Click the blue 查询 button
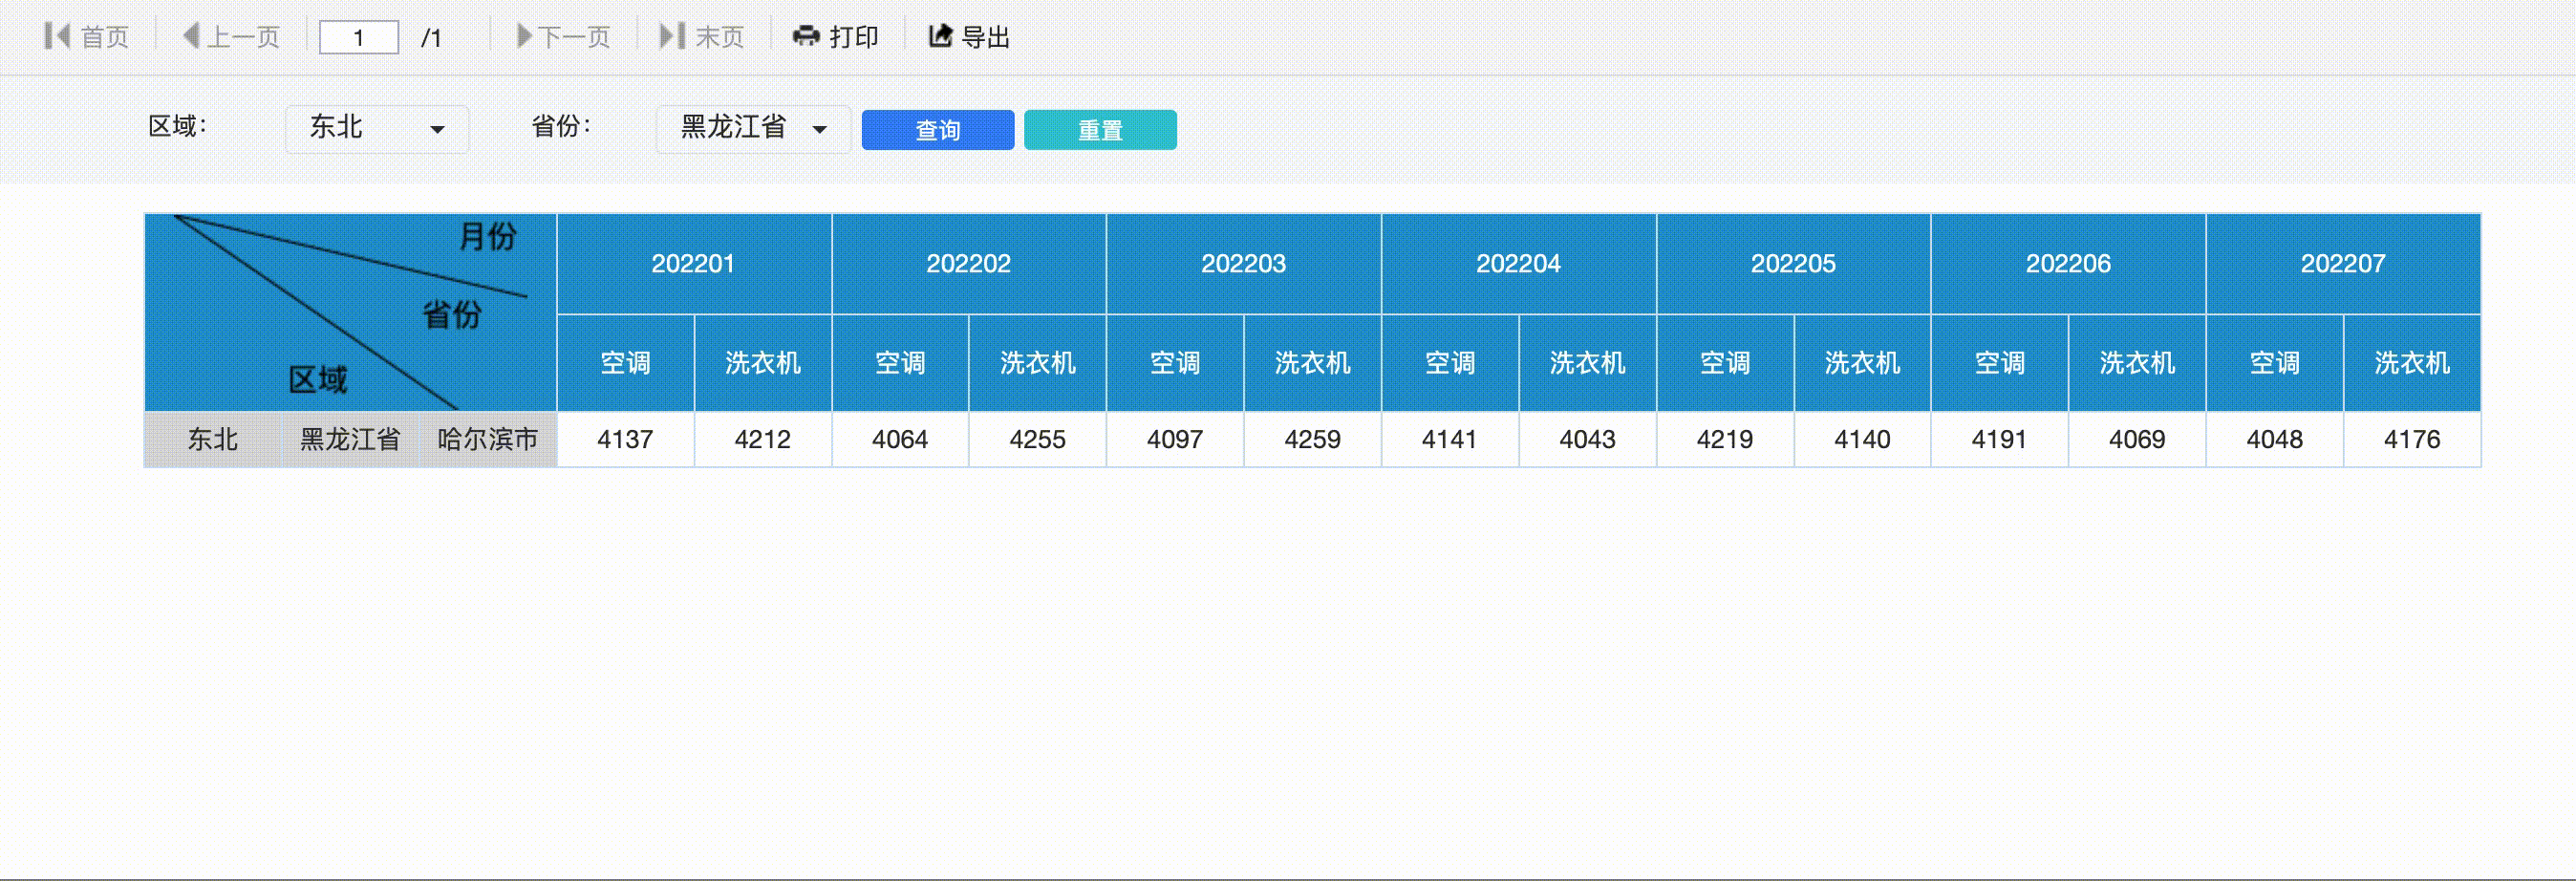 (937, 130)
